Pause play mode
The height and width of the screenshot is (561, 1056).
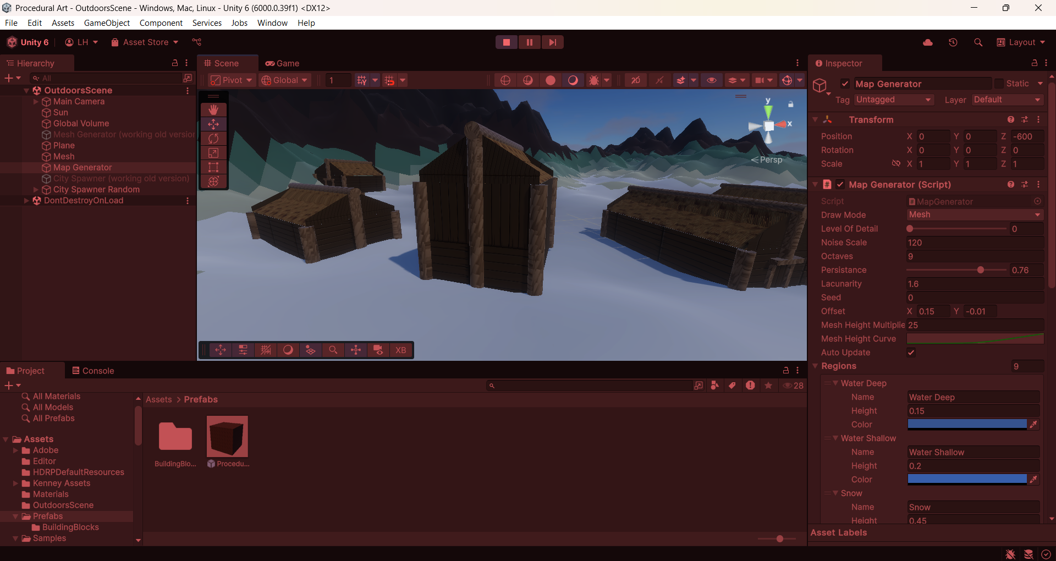coord(529,42)
